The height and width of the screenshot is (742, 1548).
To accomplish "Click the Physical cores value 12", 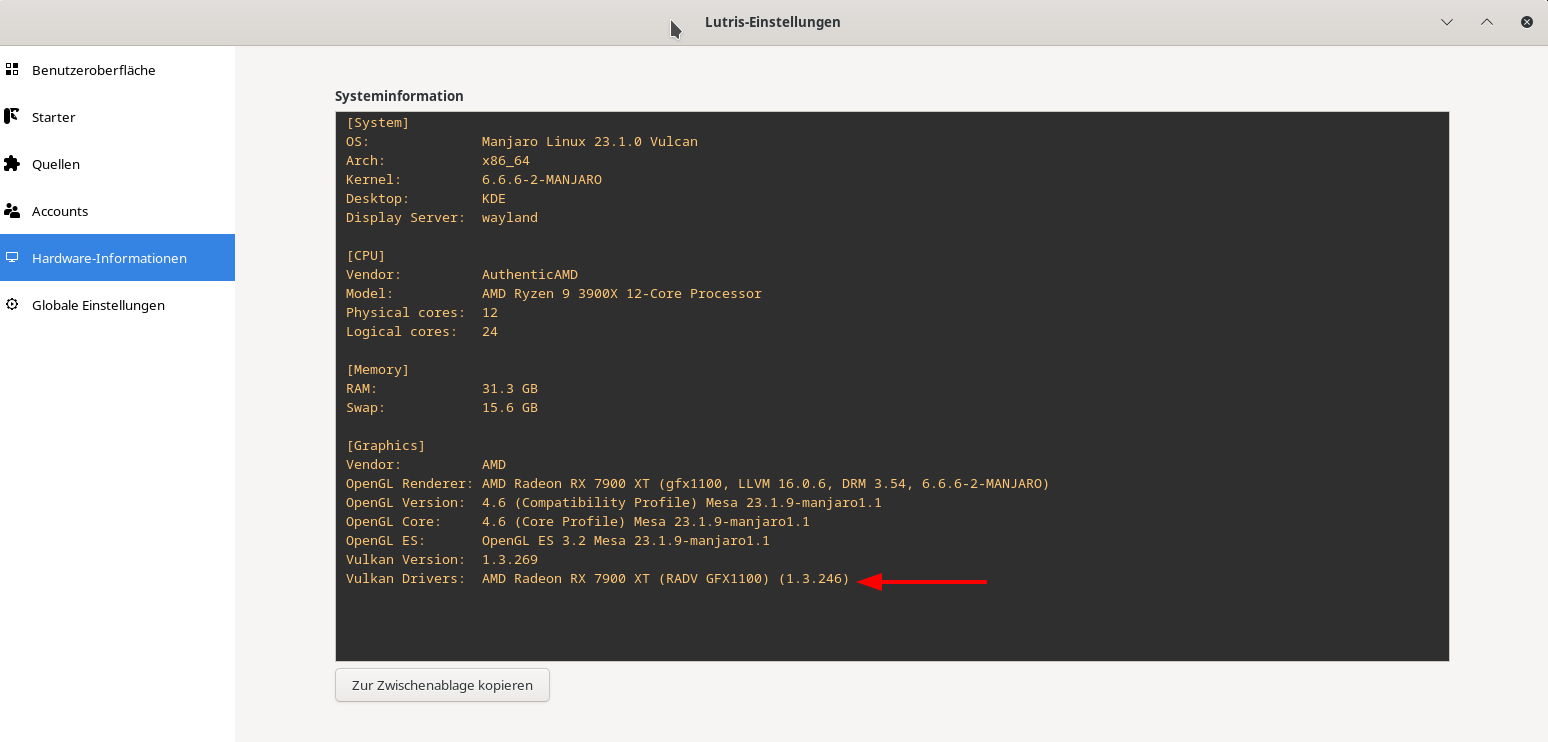I will 490,312.
